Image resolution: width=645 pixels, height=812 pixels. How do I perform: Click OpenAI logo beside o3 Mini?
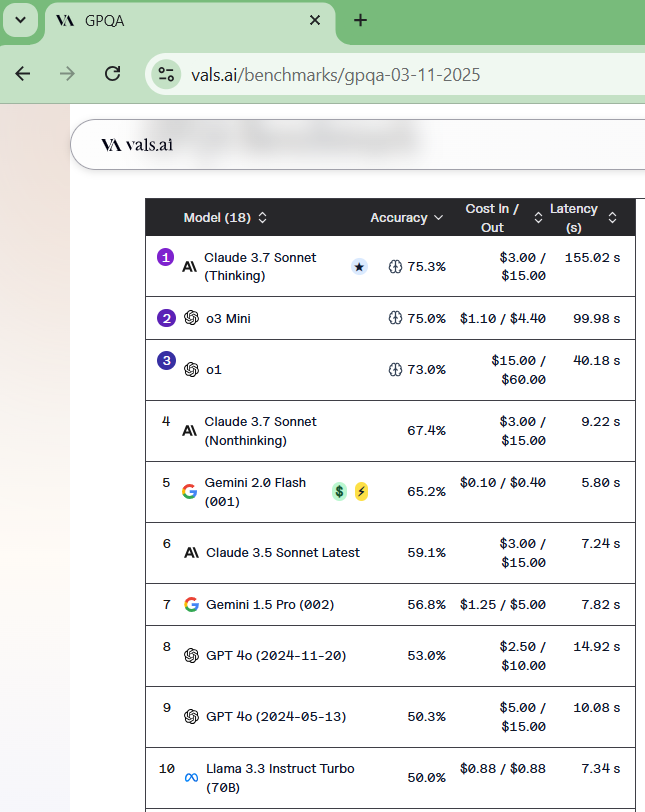[x=192, y=318]
